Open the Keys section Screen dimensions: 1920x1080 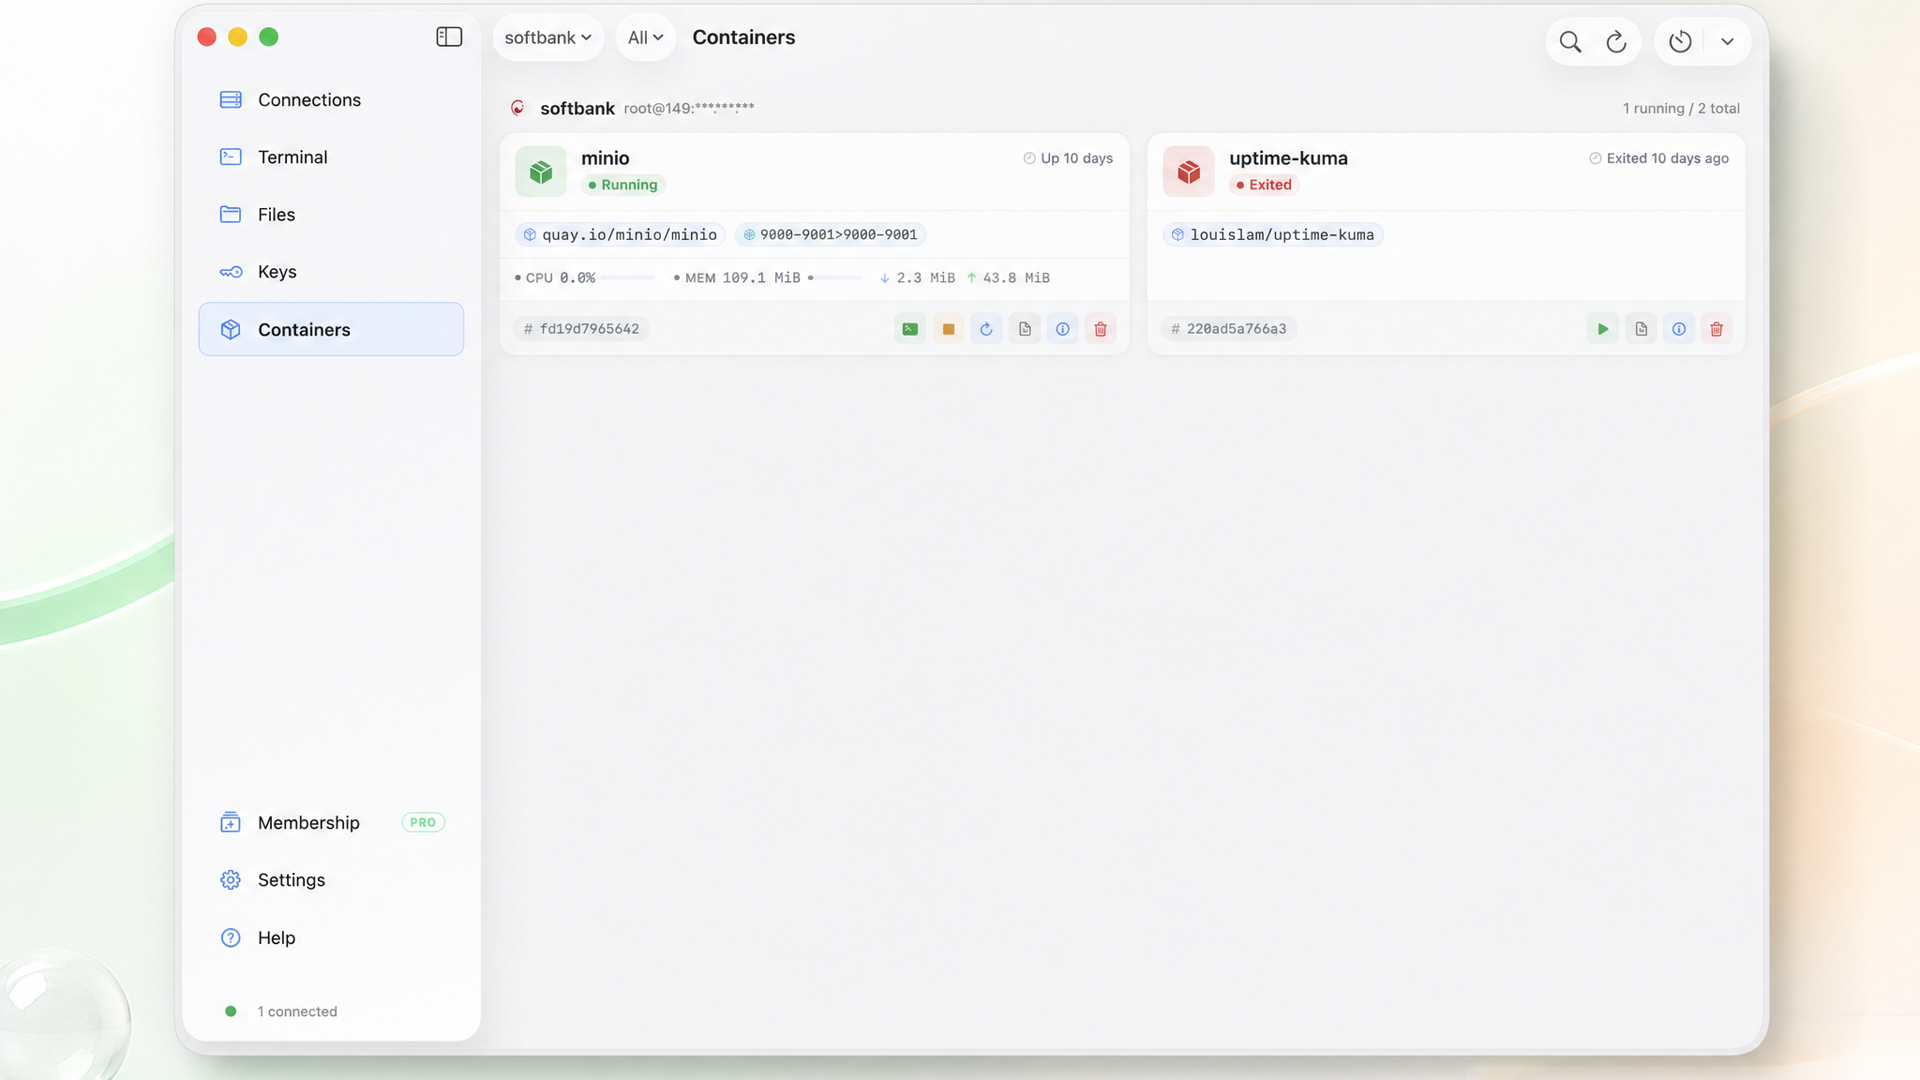pyautogui.click(x=331, y=272)
